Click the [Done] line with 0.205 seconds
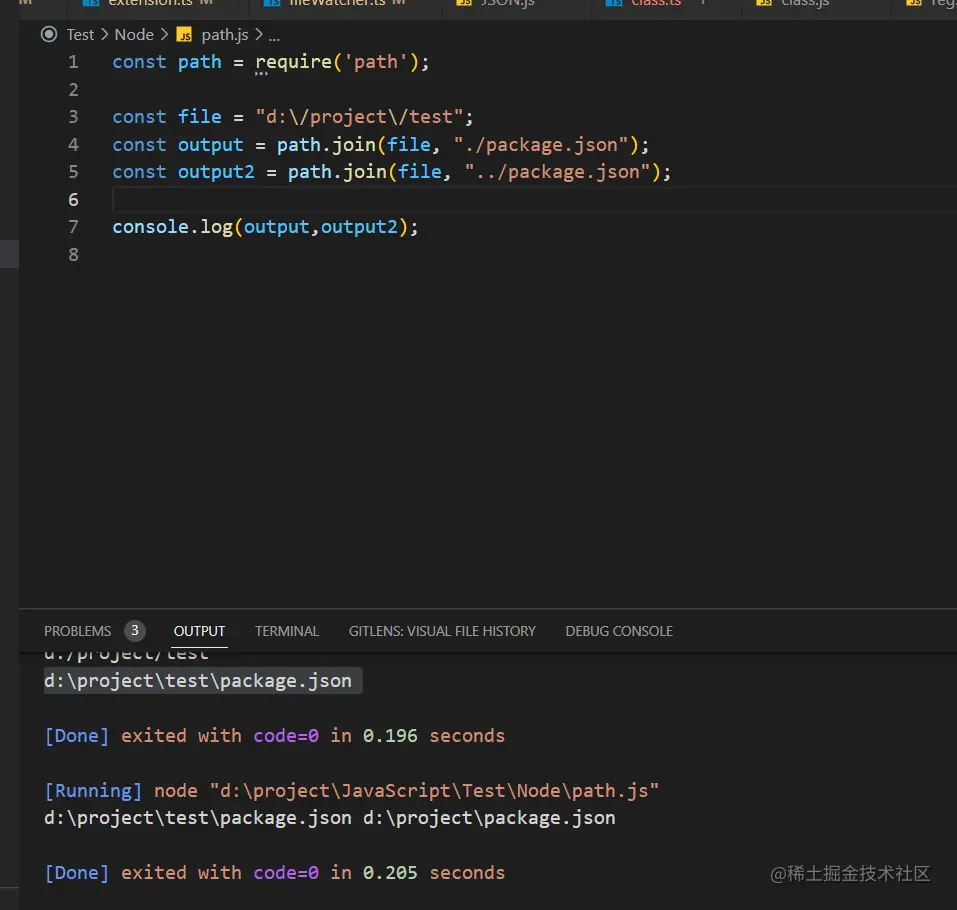Viewport: 957px width, 910px height. (x=275, y=873)
